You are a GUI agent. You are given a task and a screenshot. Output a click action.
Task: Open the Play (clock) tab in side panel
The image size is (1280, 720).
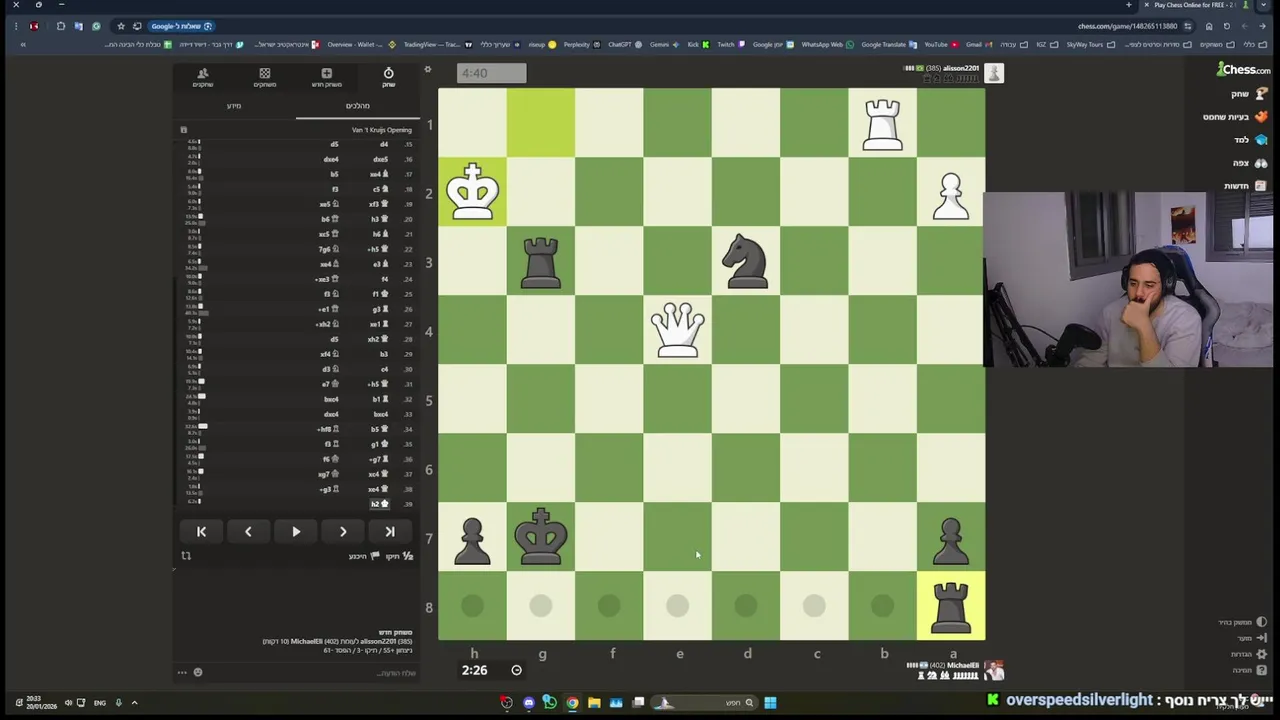[x=388, y=77]
